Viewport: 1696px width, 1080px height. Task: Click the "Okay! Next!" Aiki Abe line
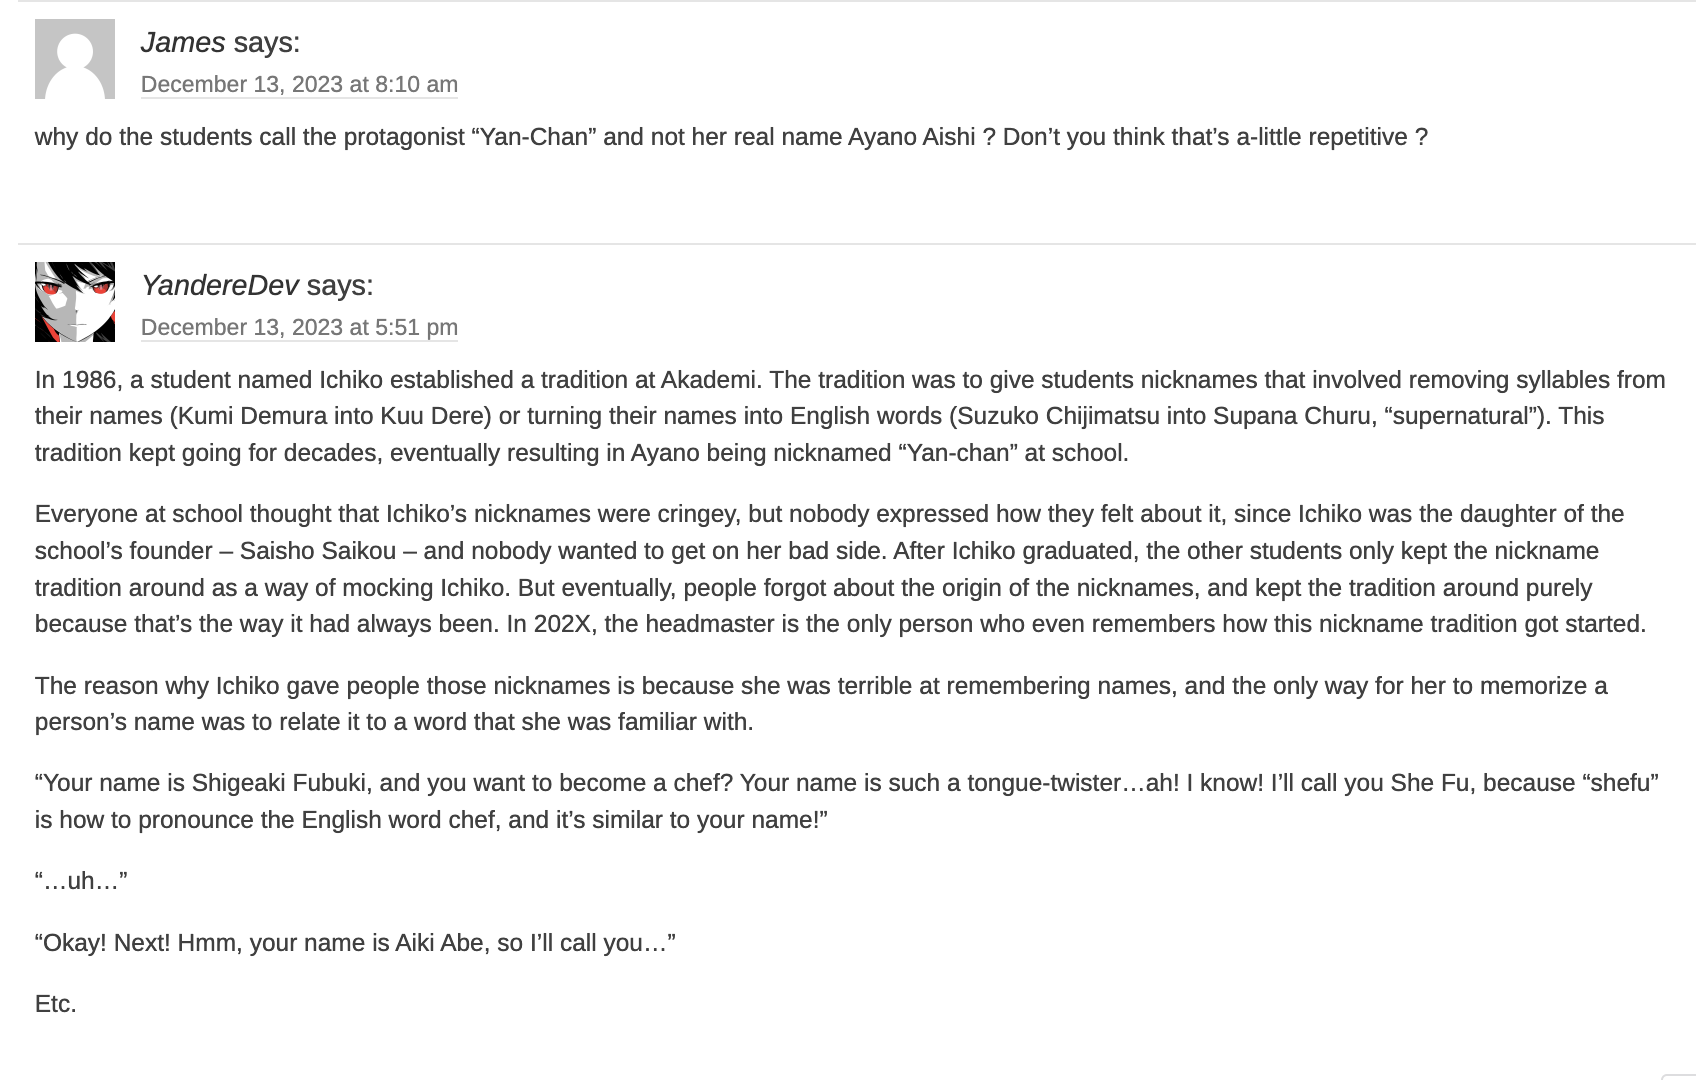click(x=355, y=943)
